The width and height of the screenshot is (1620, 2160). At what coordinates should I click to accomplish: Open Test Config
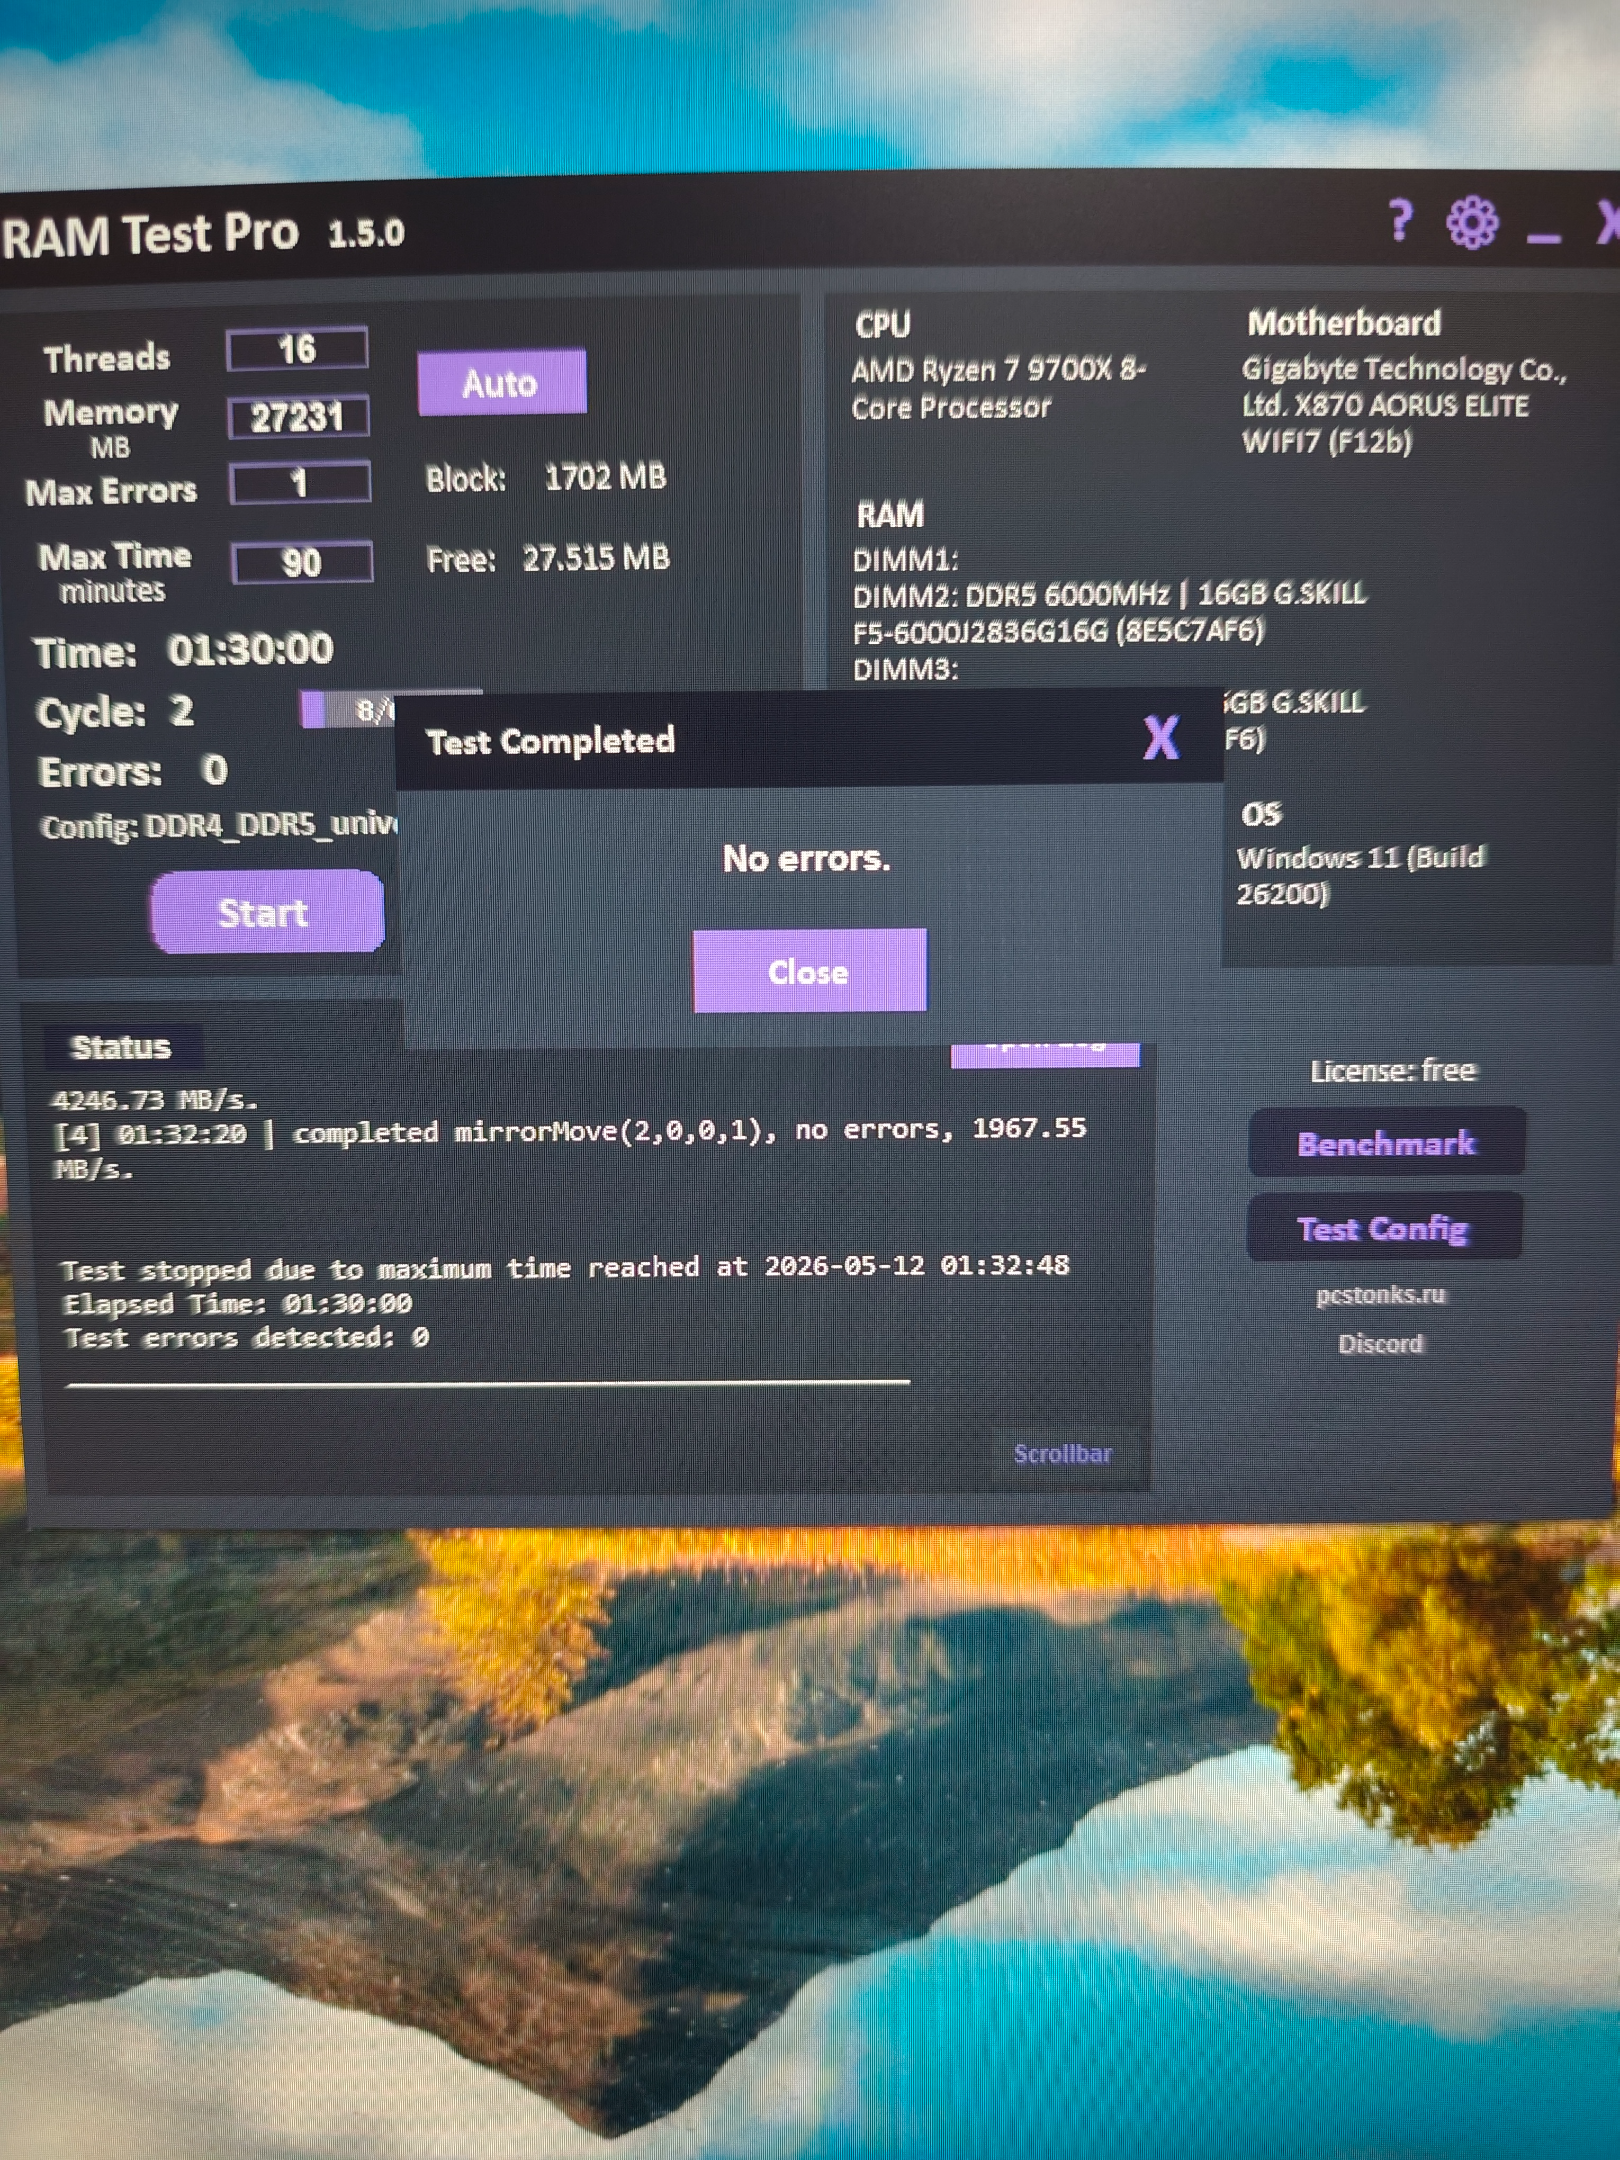point(1384,1227)
